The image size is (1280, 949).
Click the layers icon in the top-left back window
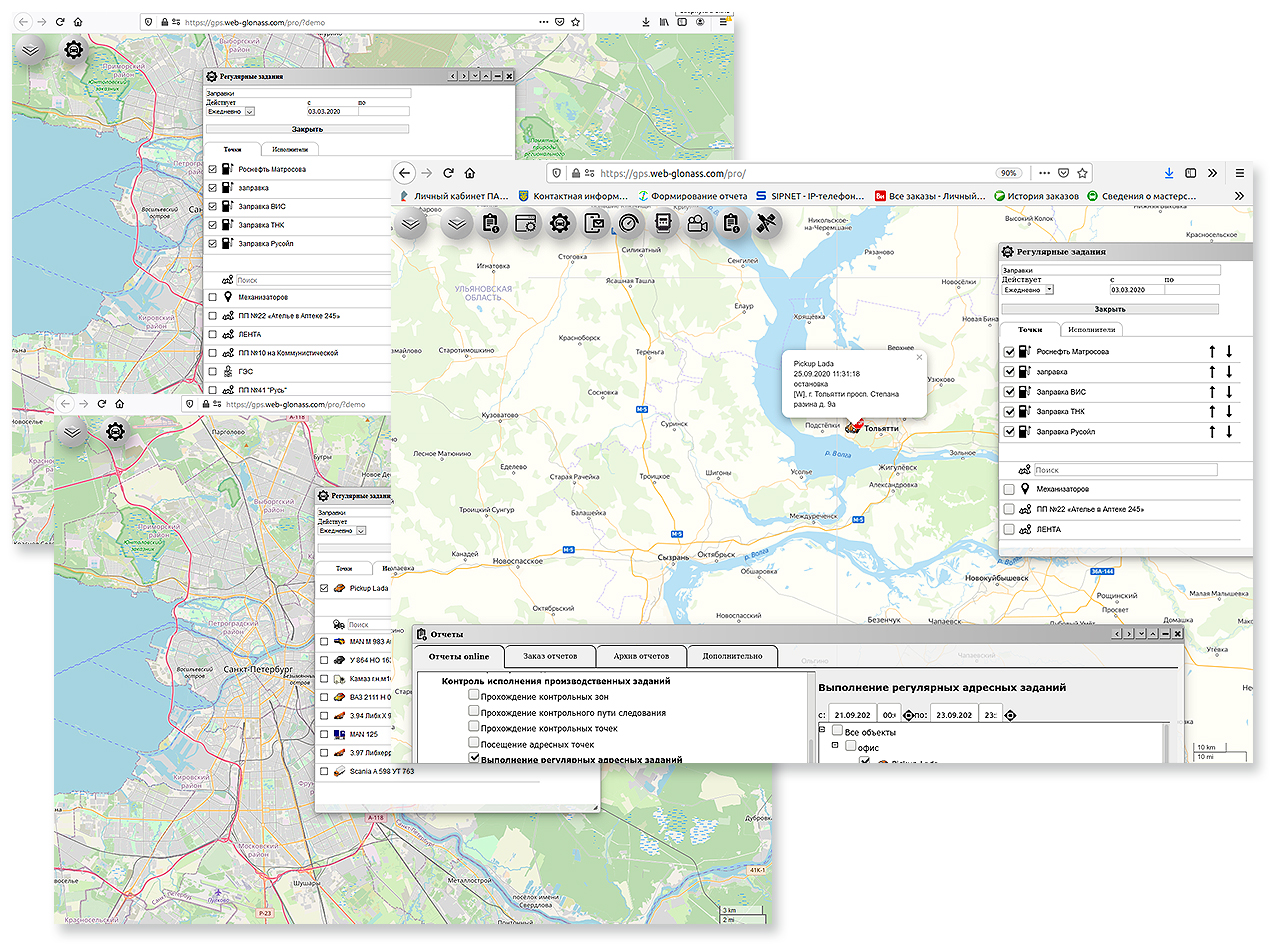(30, 49)
